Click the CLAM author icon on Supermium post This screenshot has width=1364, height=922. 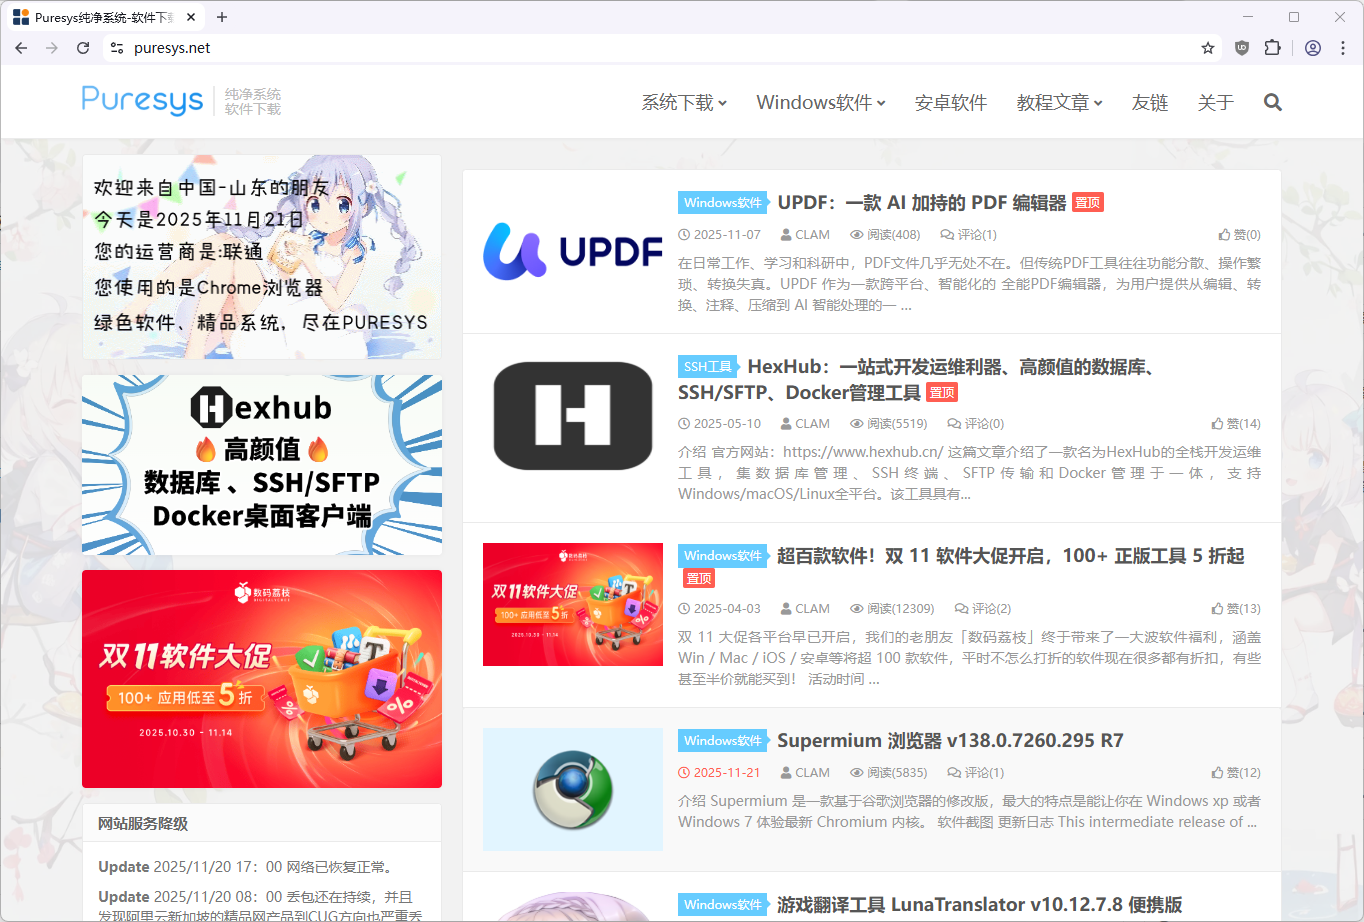(x=788, y=772)
